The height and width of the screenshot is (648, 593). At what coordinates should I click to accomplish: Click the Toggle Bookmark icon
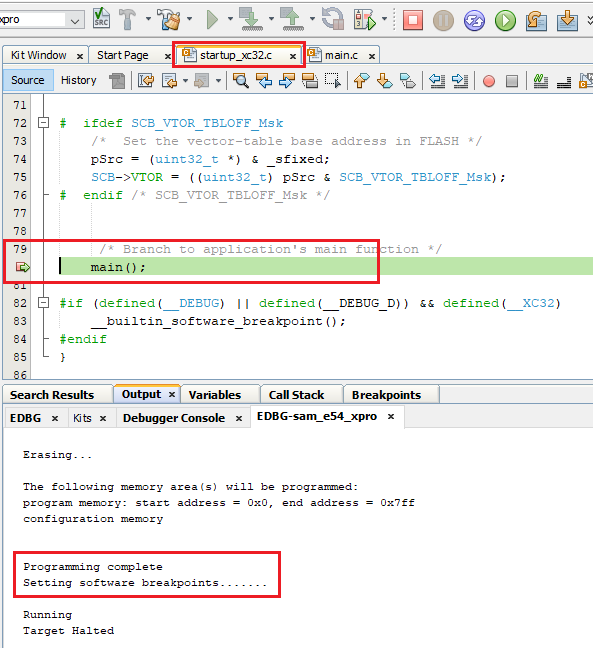[x=408, y=80]
